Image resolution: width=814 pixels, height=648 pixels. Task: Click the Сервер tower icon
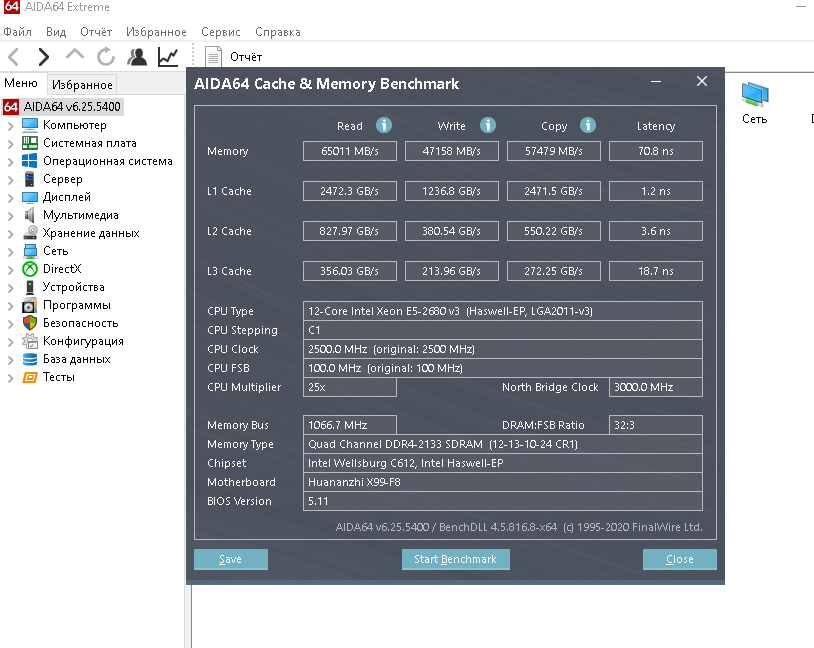(30, 179)
